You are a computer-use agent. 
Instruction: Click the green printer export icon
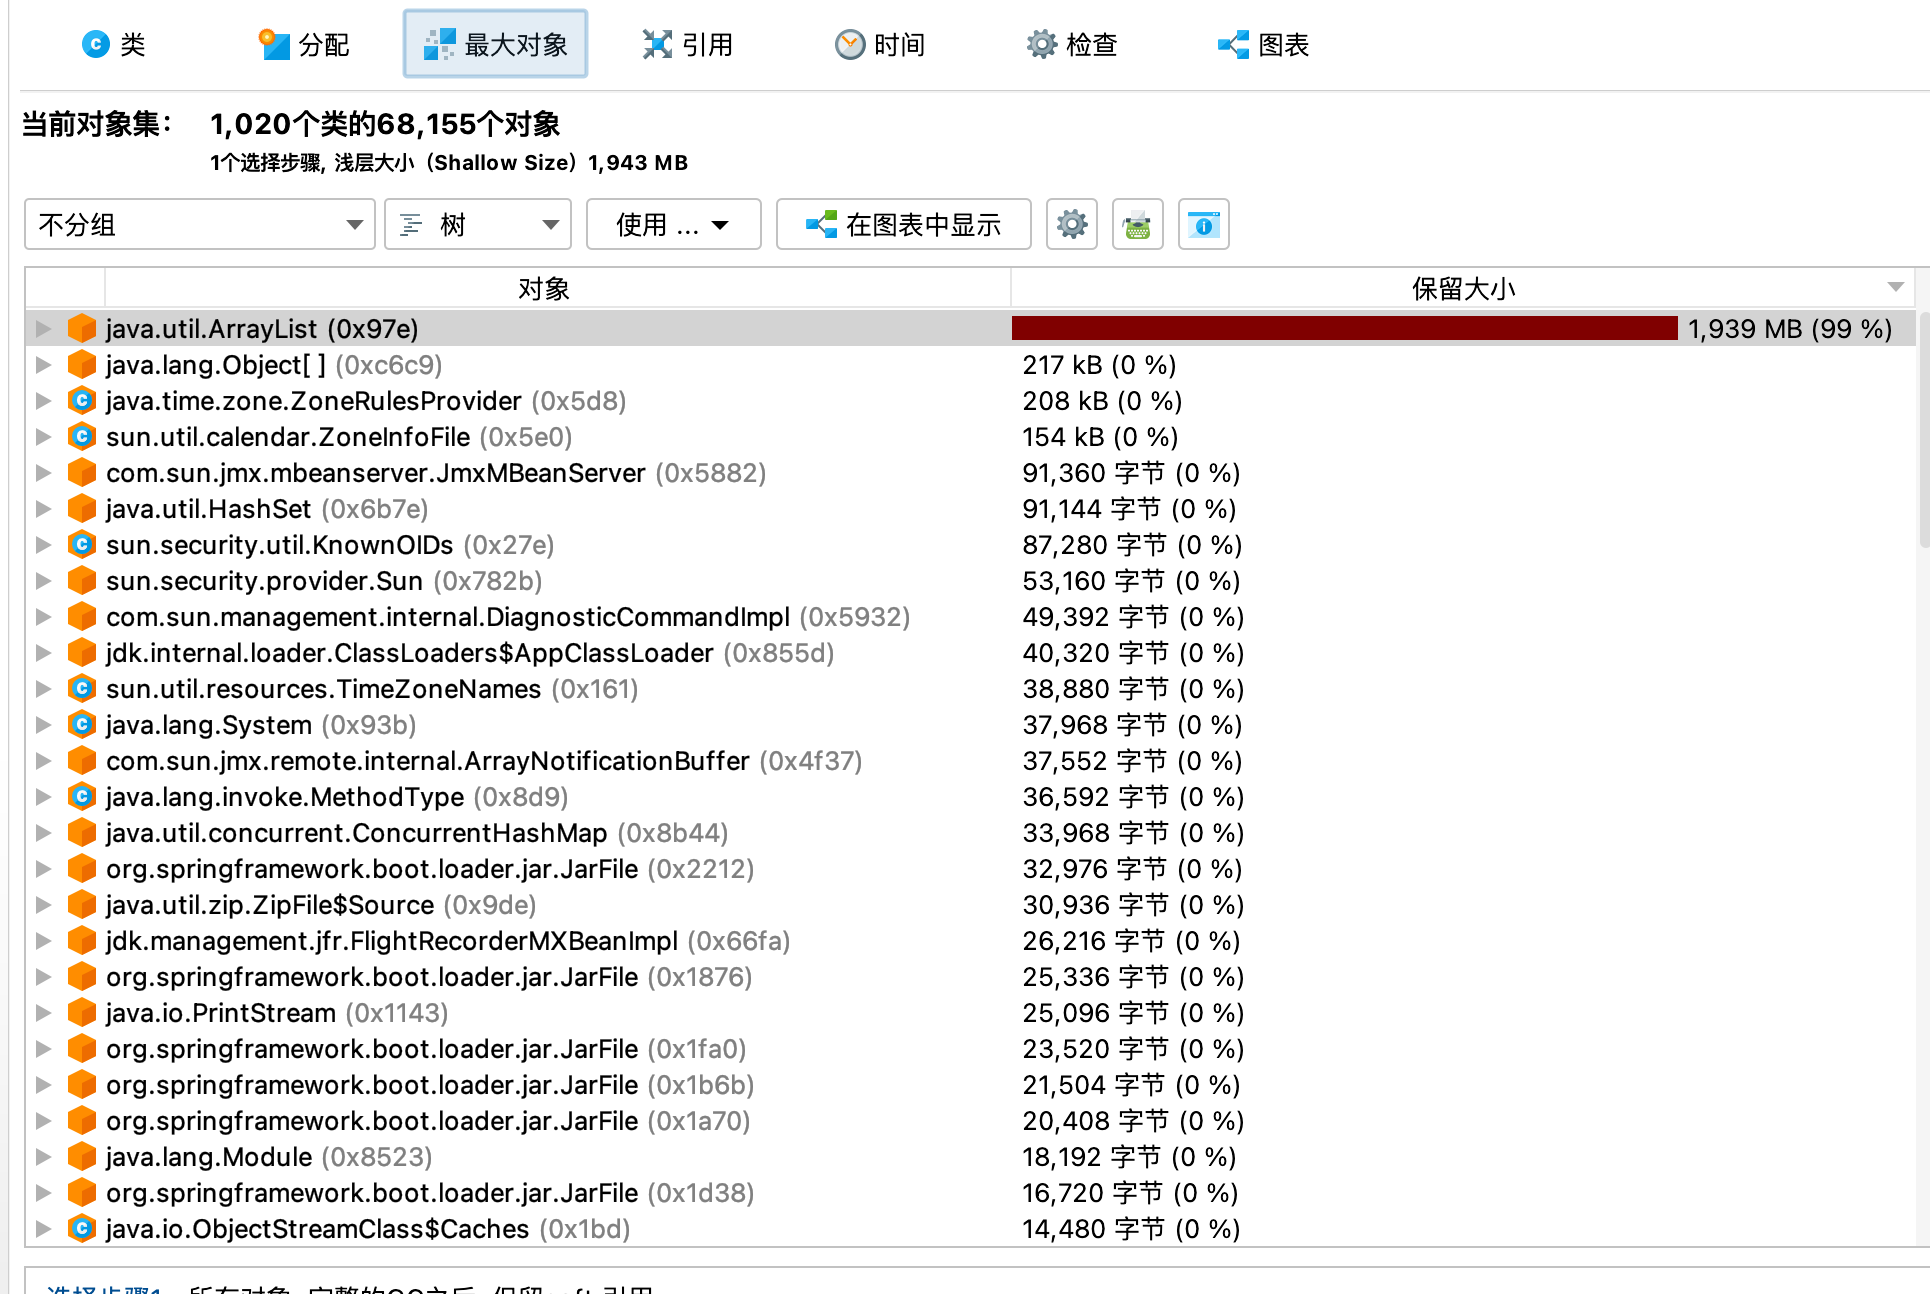click(x=1137, y=224)
